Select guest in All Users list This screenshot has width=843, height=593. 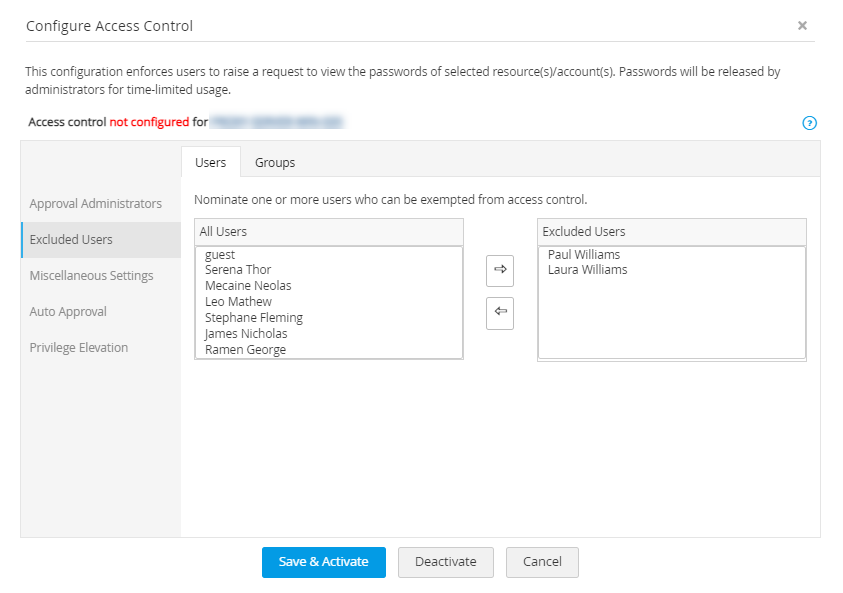(220, 254)
